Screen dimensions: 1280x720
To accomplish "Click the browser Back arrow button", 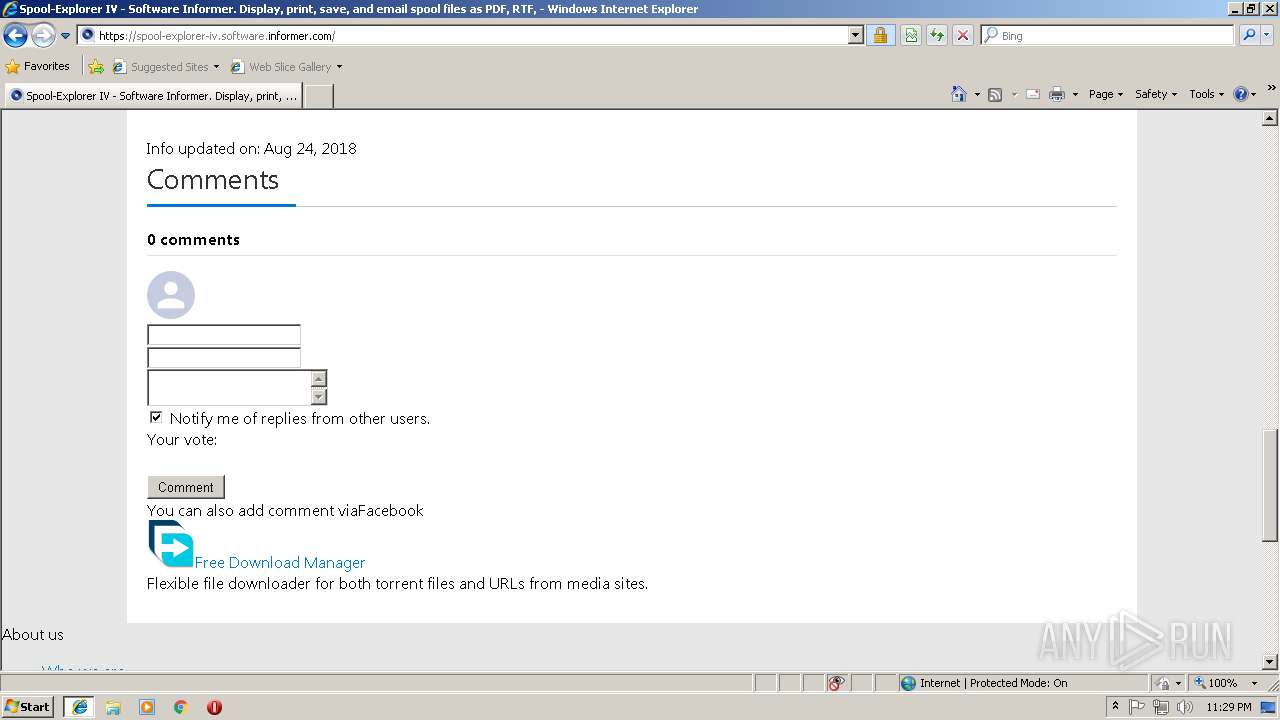I will (x=15, y=36).
